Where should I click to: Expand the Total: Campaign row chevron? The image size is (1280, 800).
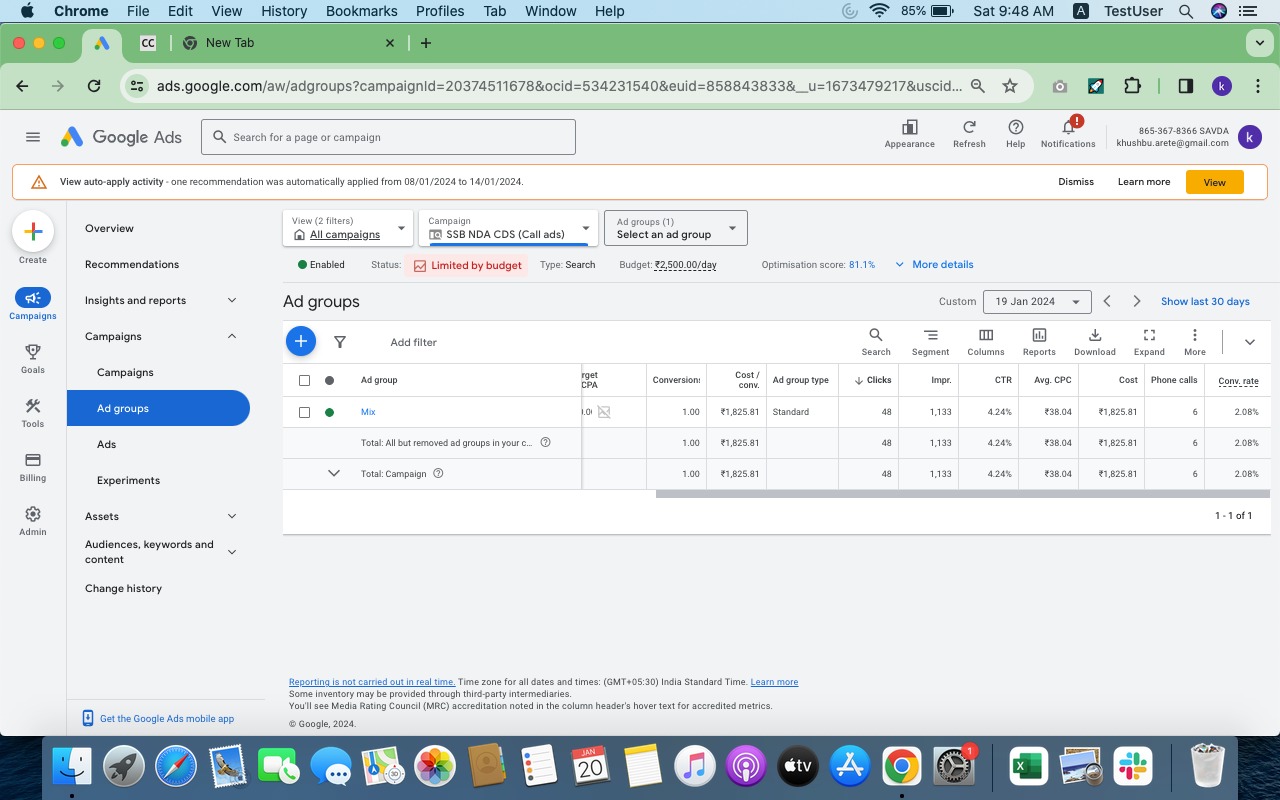click(334, 473)
